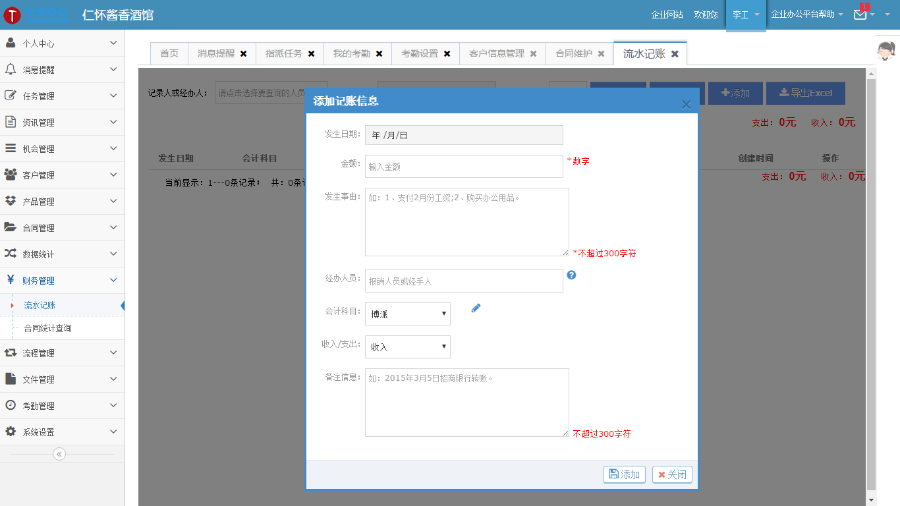Expand the 任务管理 chevron

coord(113,95)
